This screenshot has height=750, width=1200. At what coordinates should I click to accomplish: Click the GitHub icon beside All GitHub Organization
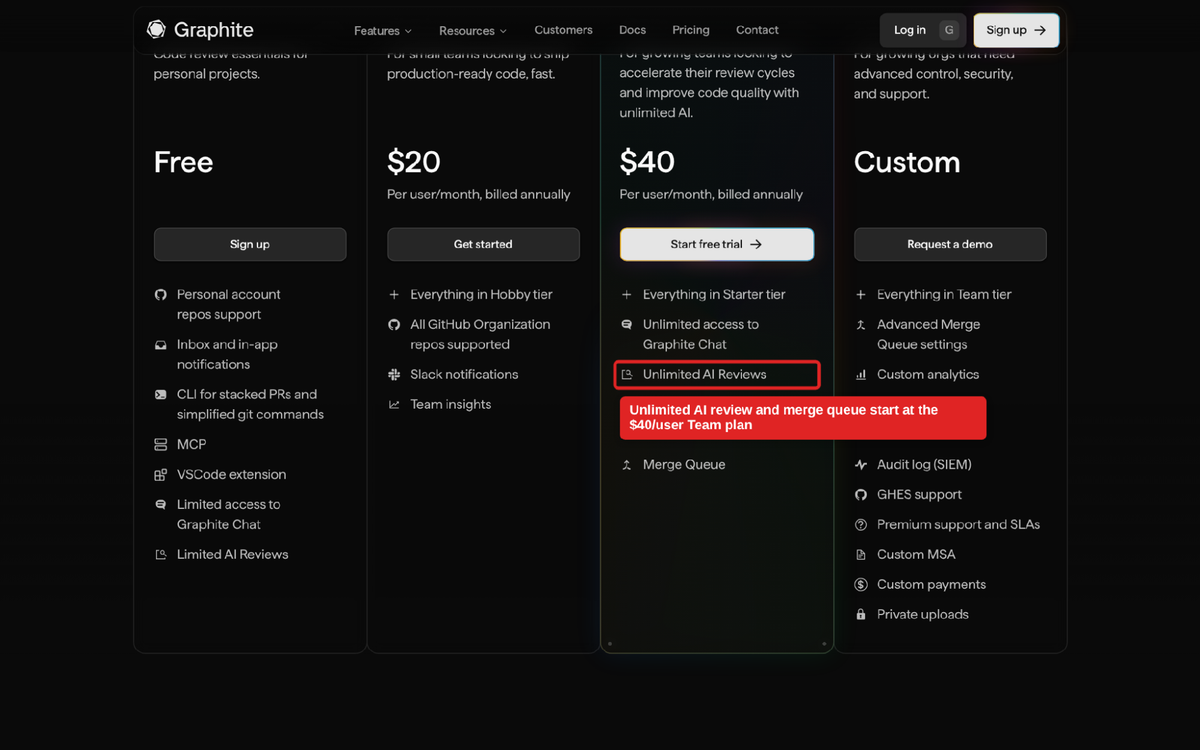point(394,324)
